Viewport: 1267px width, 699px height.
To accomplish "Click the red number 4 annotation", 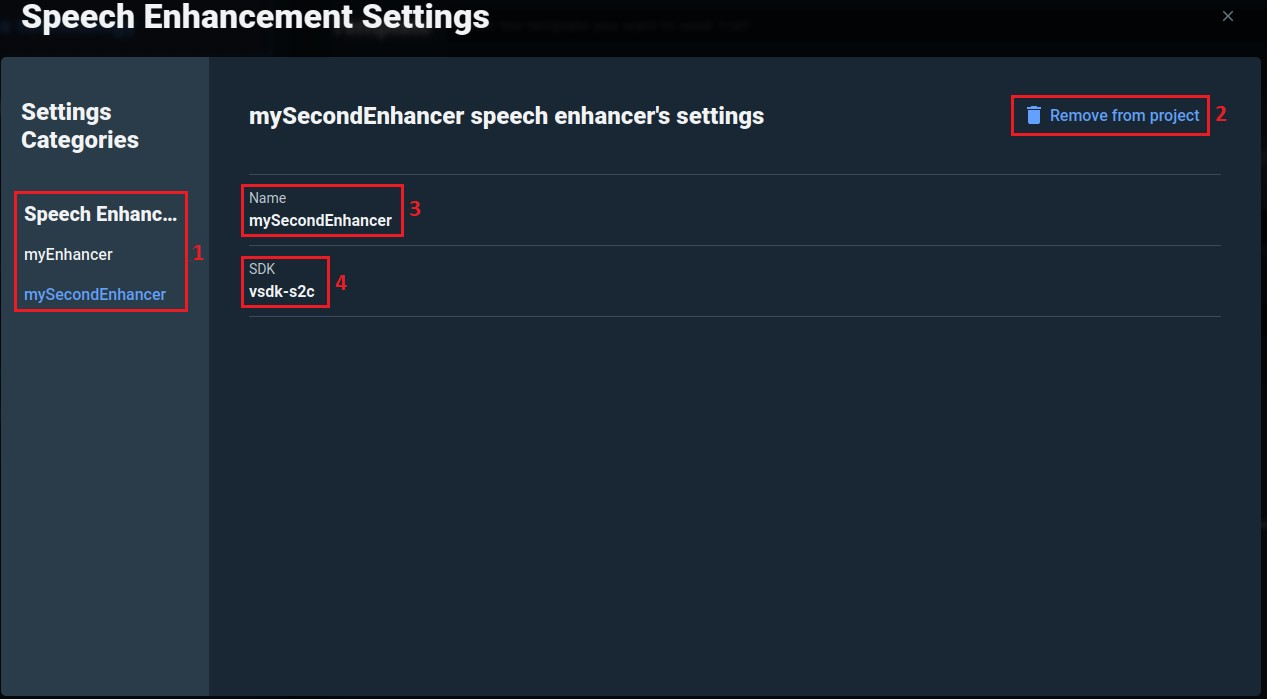I will pos(341,283).
